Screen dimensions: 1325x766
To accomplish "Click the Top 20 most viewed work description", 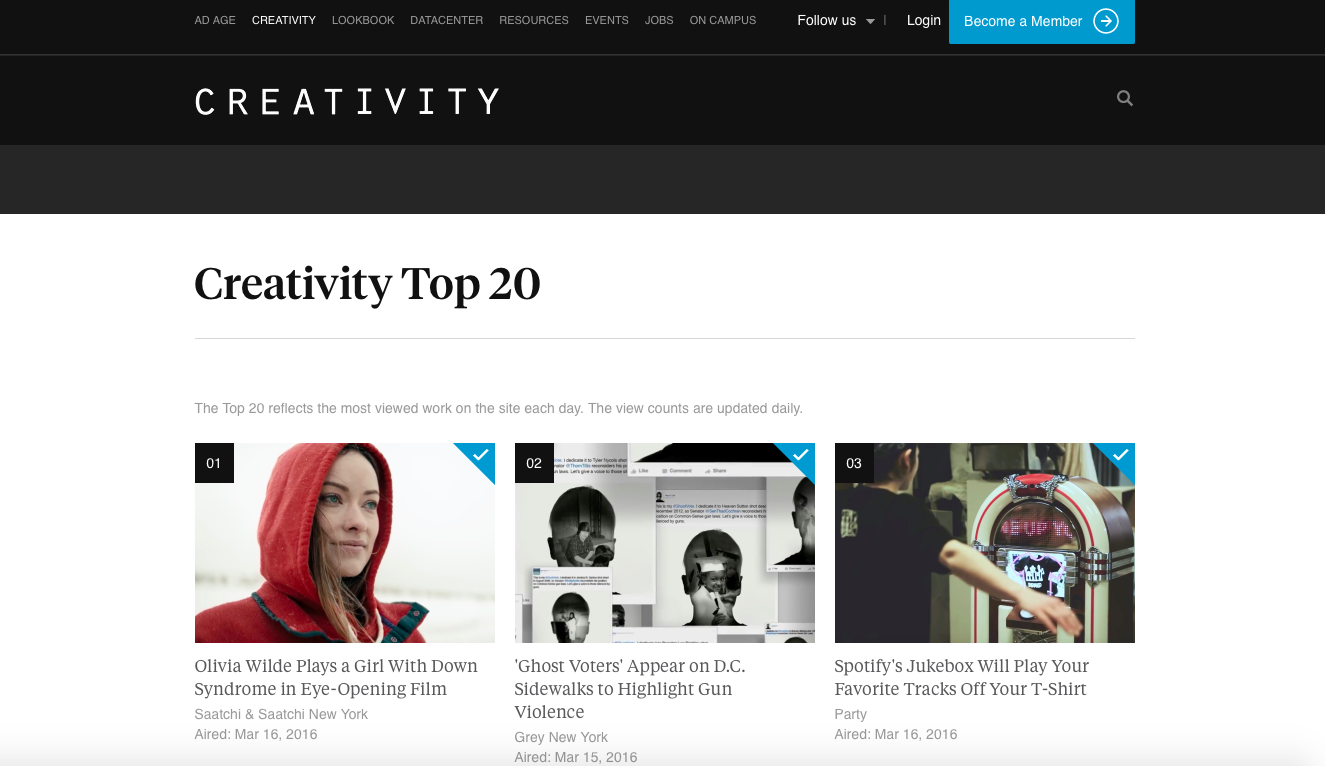I will click(x=498, y=408).
